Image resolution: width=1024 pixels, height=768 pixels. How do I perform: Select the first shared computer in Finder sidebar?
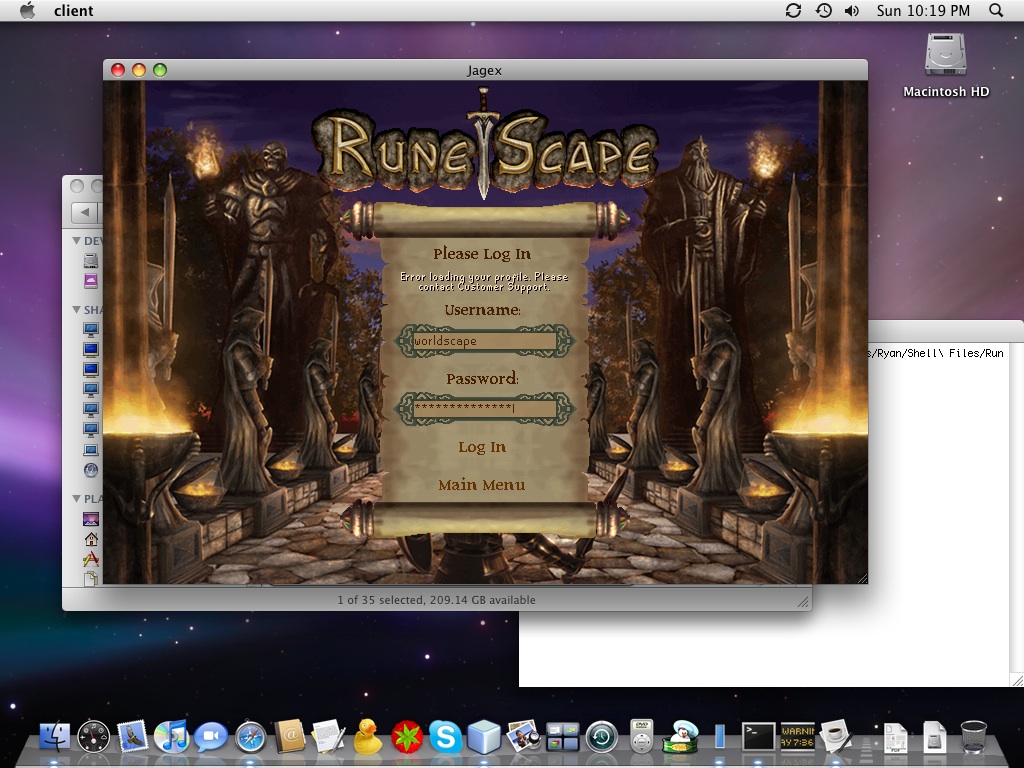pyautogui.click(x=91, y=329)
